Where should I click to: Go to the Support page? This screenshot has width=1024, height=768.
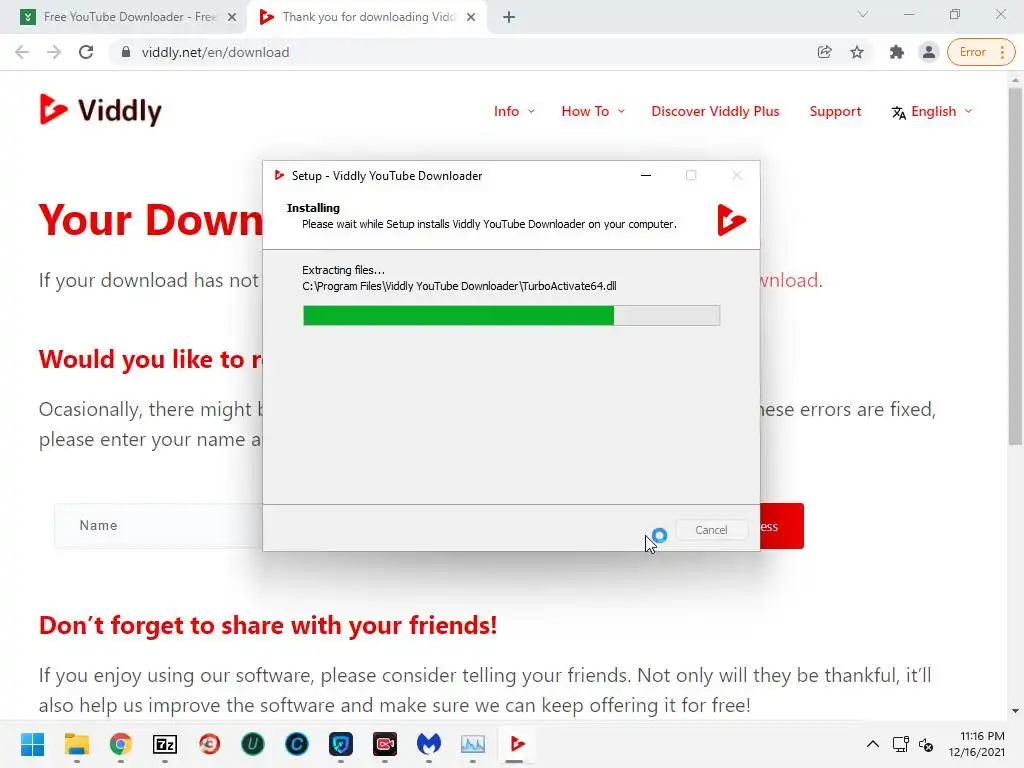(x=835, y=111)
